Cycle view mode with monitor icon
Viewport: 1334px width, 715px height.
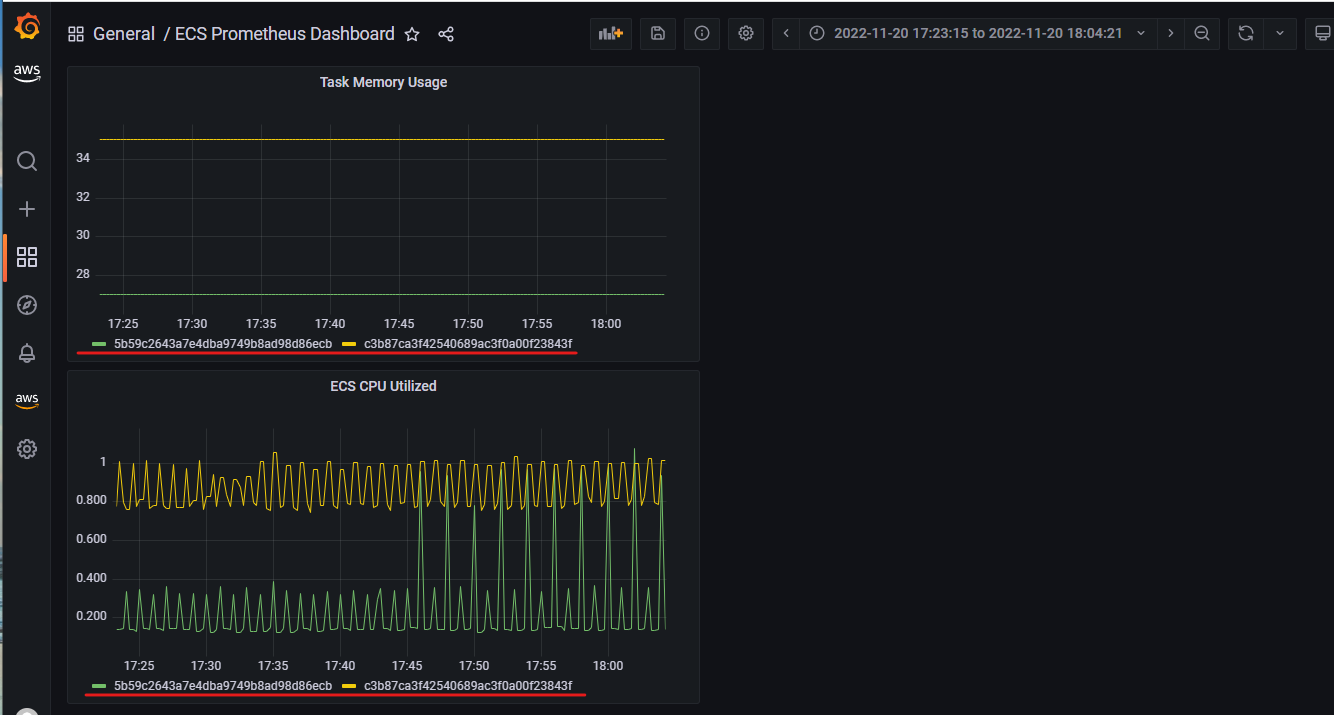coord(1319,34)
